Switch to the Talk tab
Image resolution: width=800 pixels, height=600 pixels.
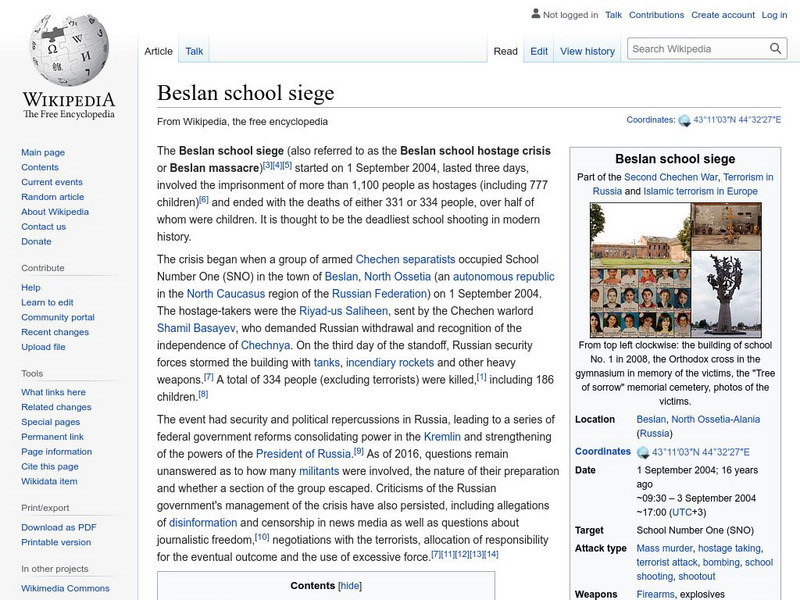(x=194, y=51)
